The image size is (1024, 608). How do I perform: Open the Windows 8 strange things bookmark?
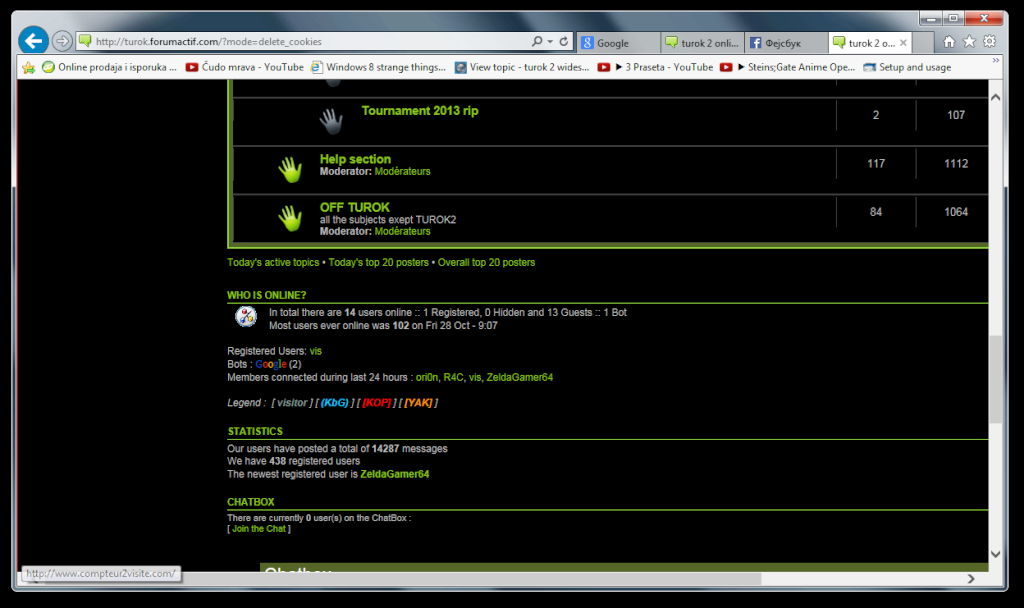379,67
